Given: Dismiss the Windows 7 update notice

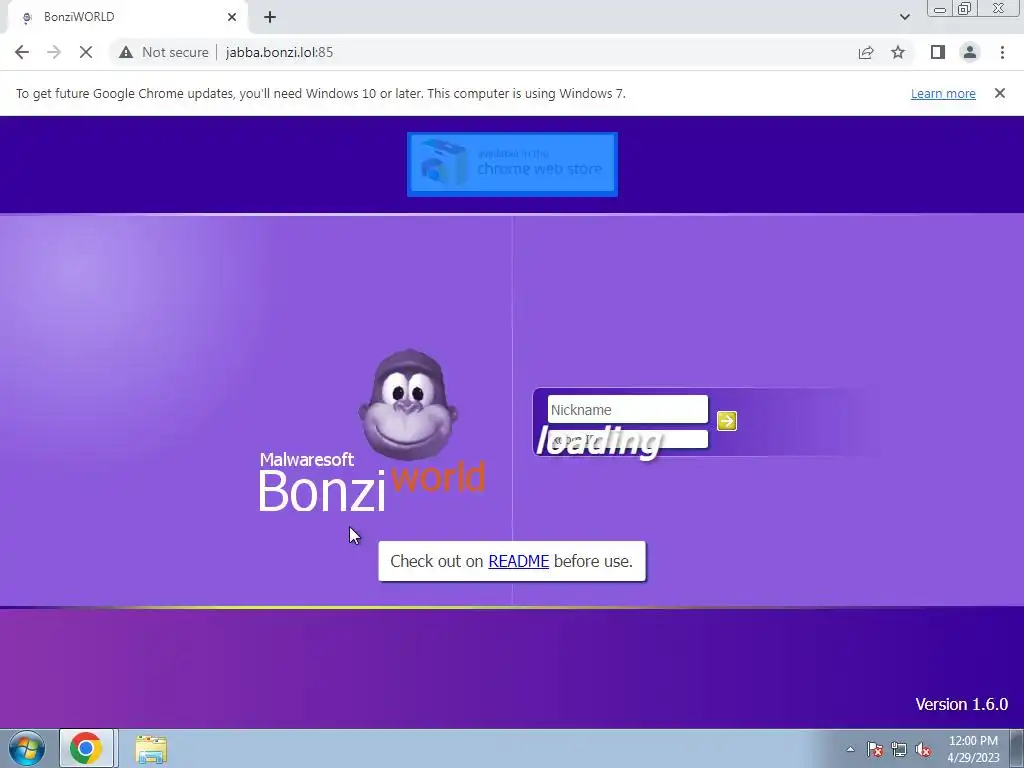Looking at the screenshot, I should 999,93.
